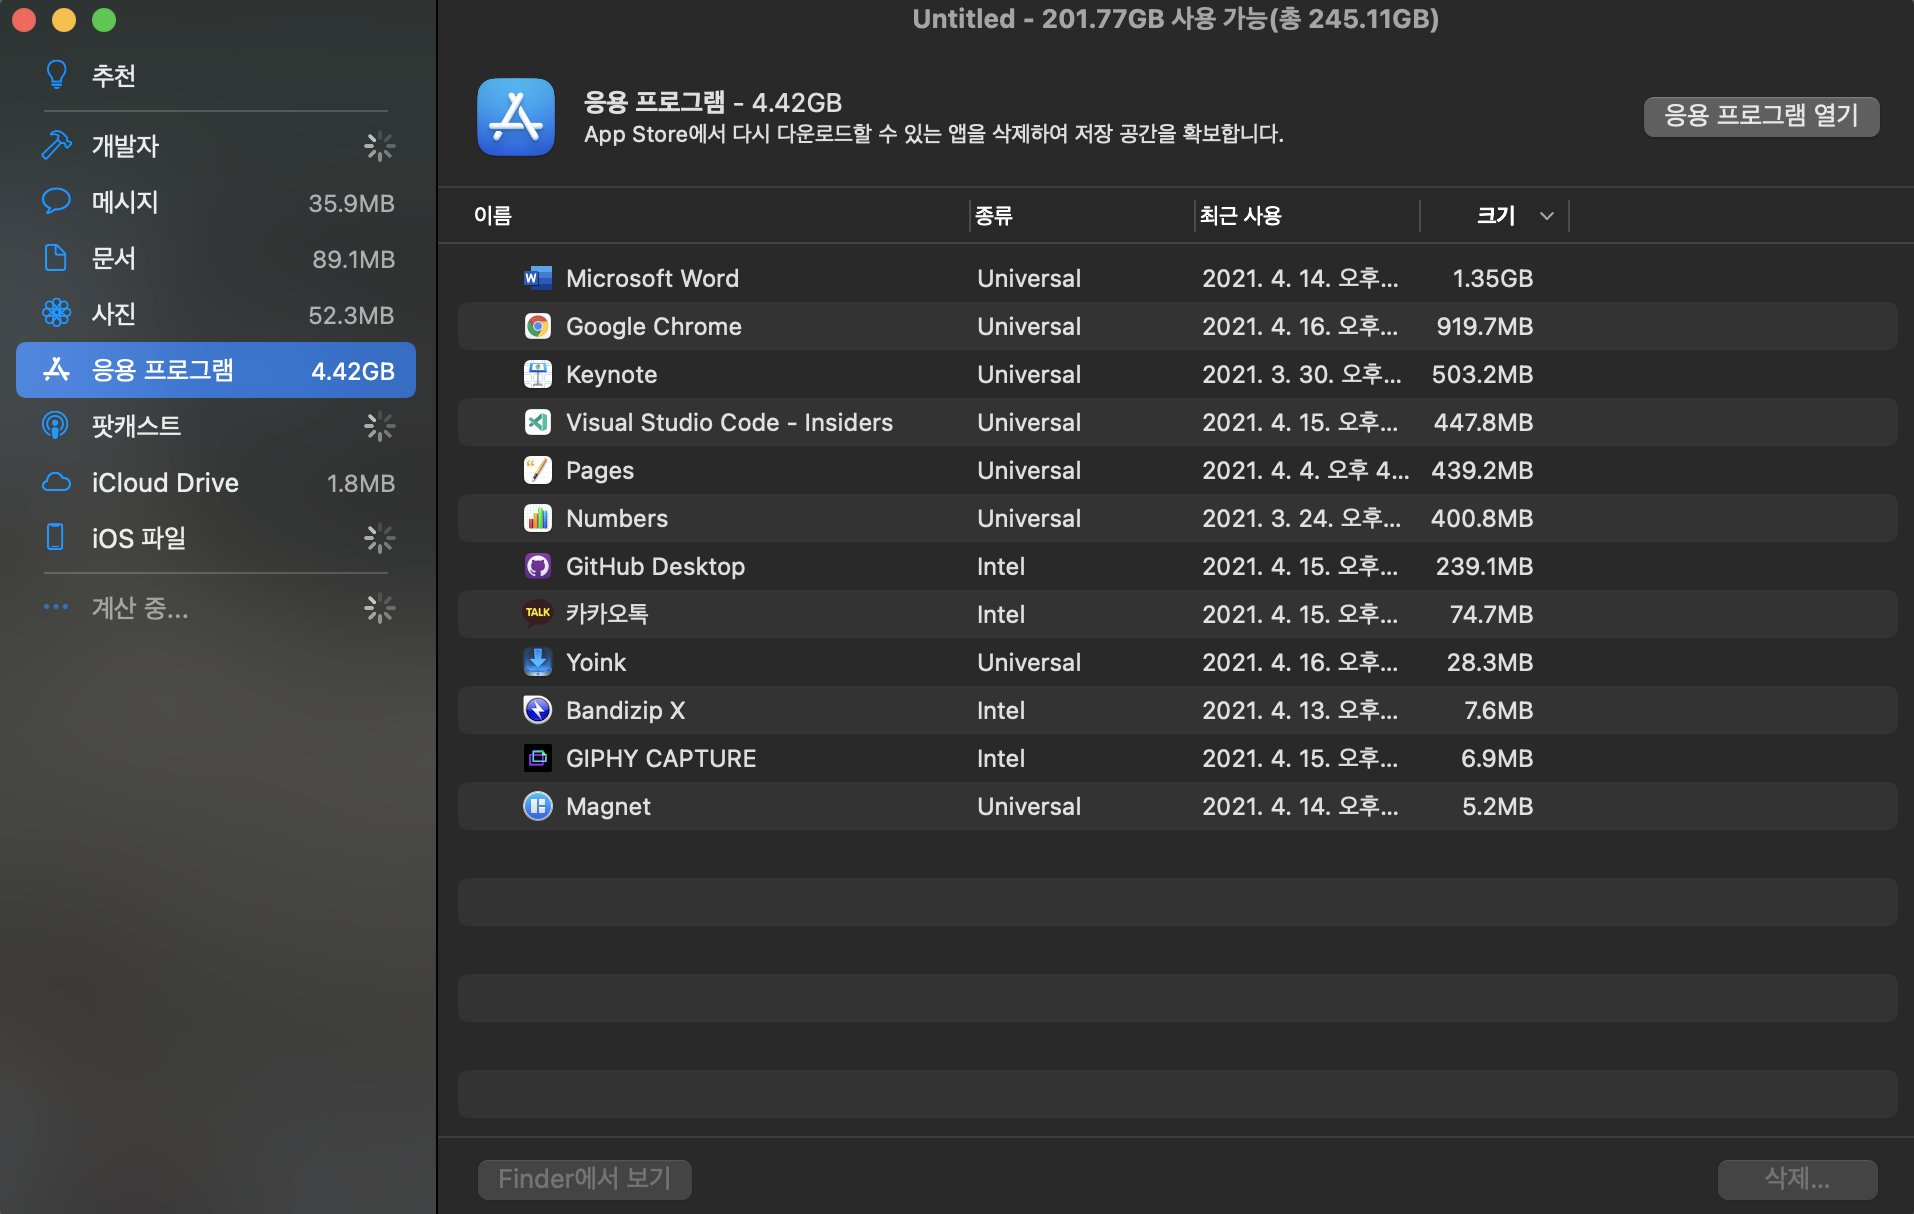Select iCloud Drive in sidebar
This screenshot has width=1914, height=1214.
166,482
